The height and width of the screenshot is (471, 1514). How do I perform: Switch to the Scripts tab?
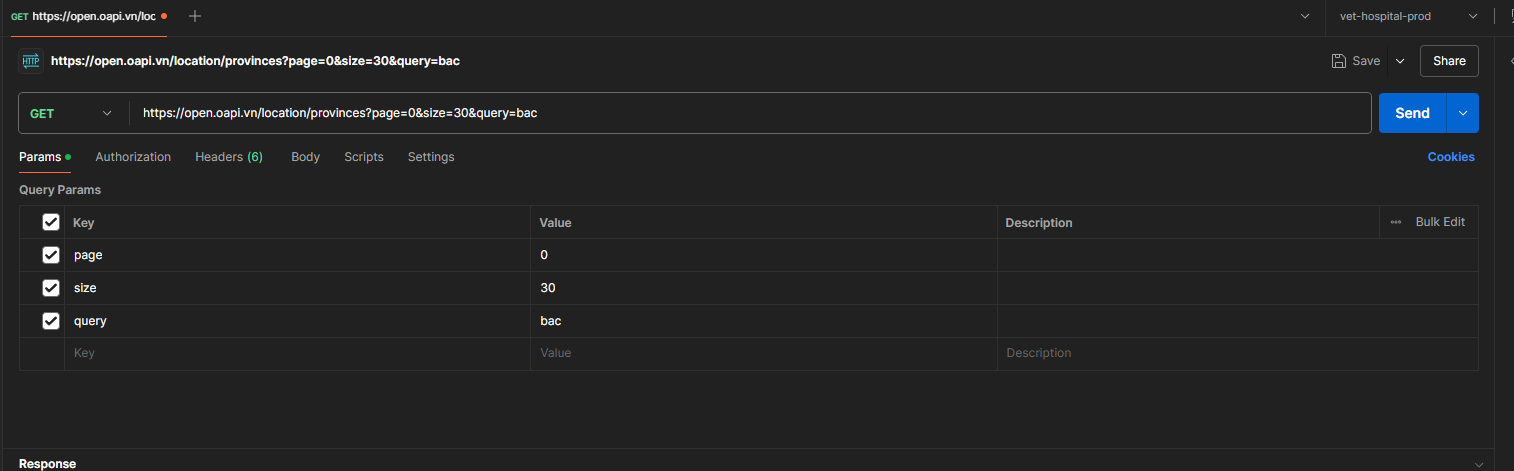click(x=364, y=157)
